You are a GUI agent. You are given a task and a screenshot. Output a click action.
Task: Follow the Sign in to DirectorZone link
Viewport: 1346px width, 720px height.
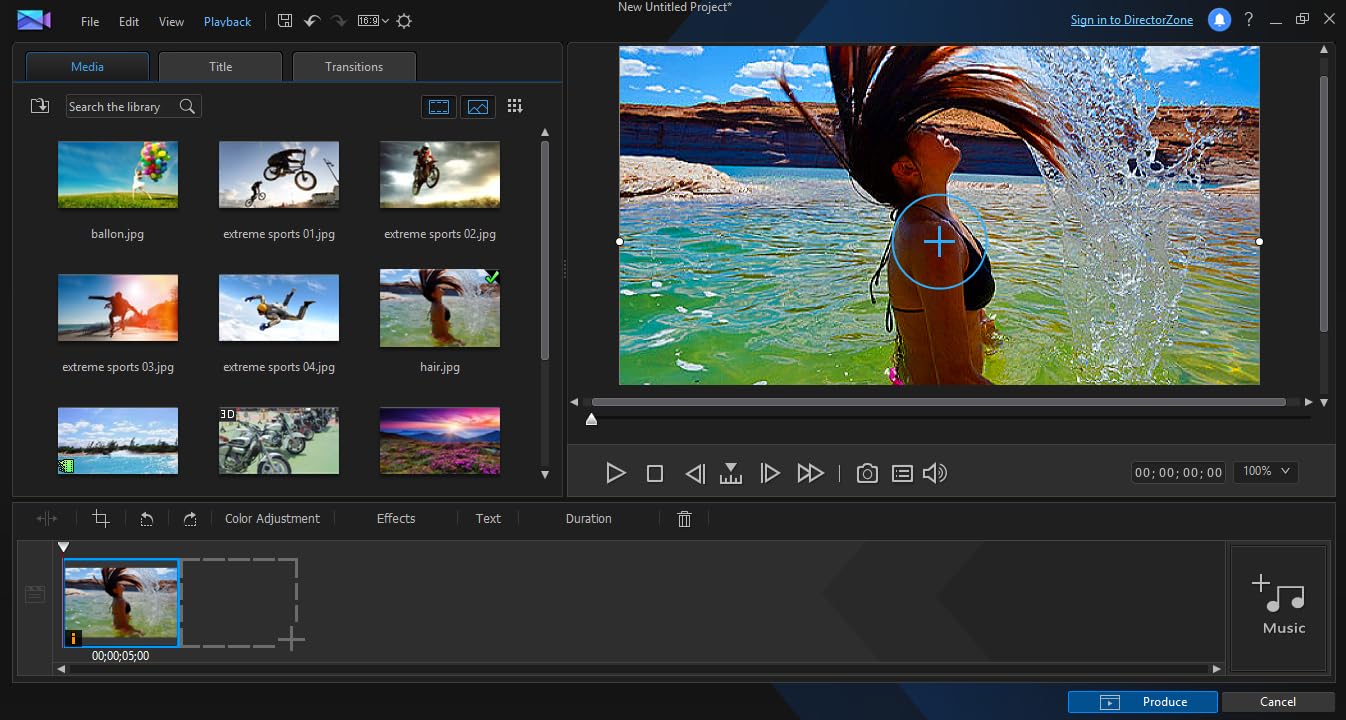pyautogui.click(x=1131, y=20)
